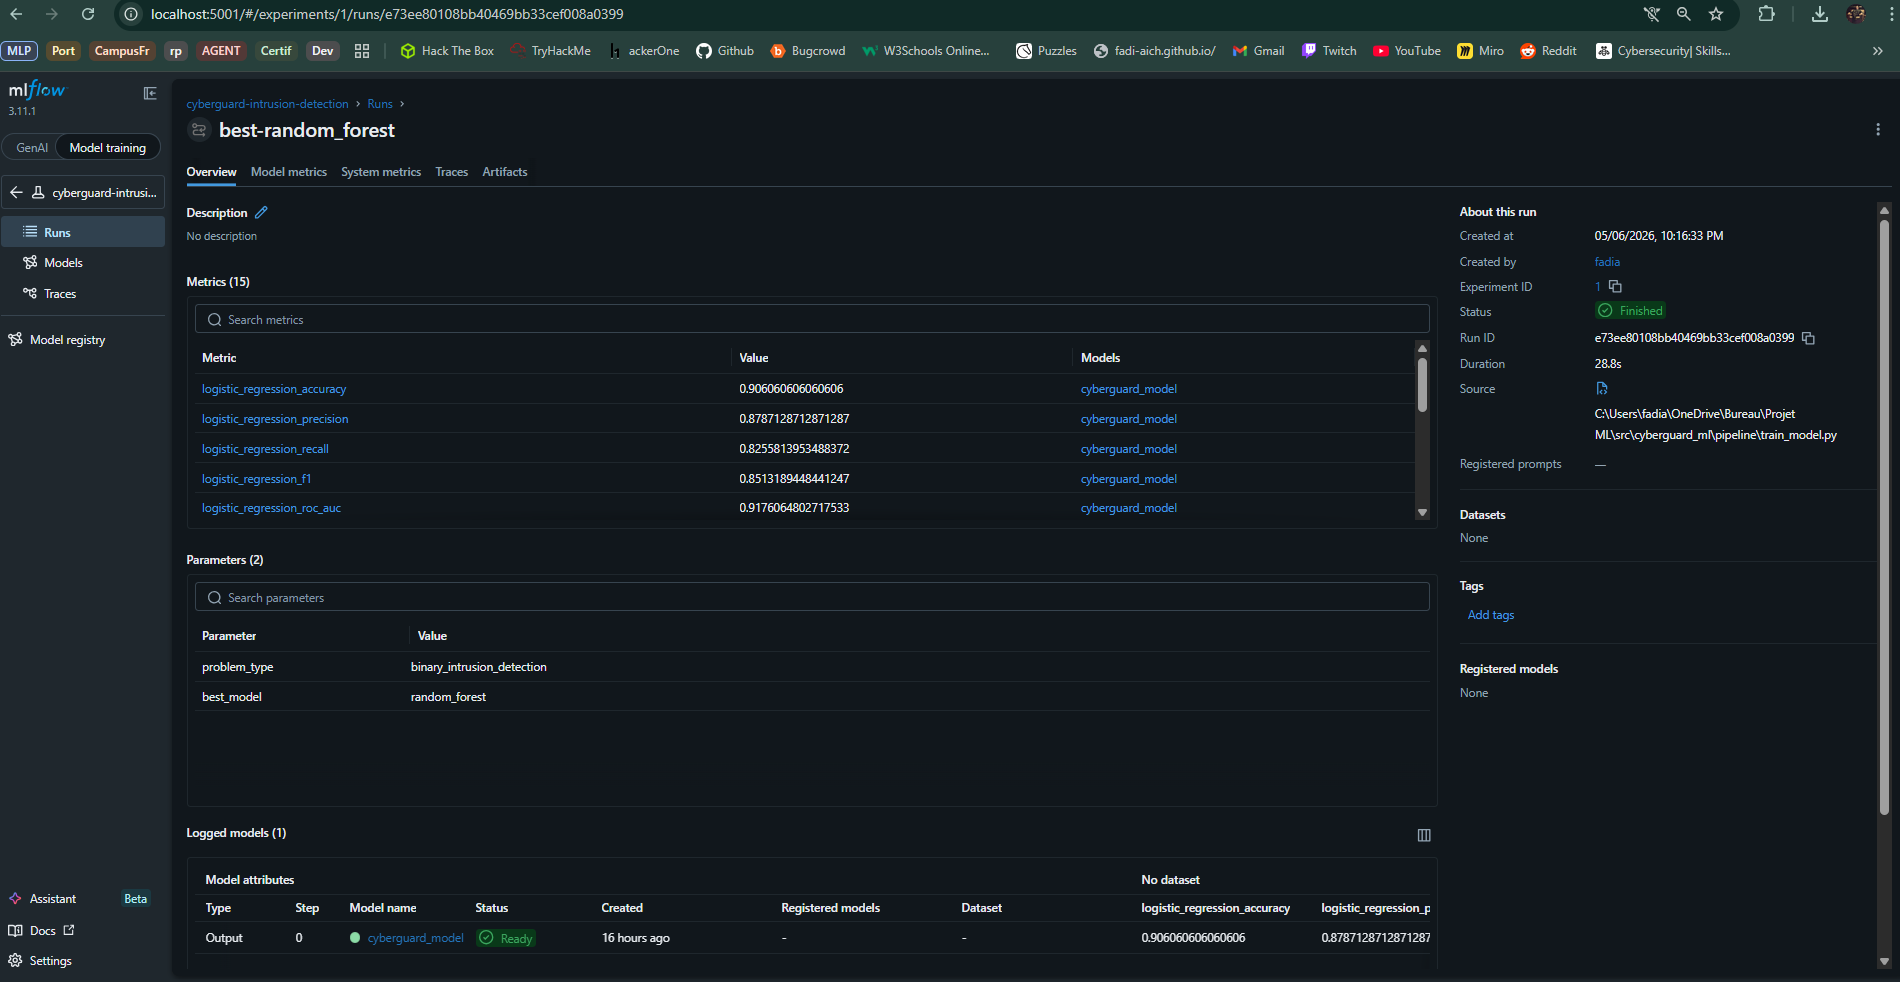Open cyberguard_model link in Logged models
1900x982 pixels.
(416, 938)
